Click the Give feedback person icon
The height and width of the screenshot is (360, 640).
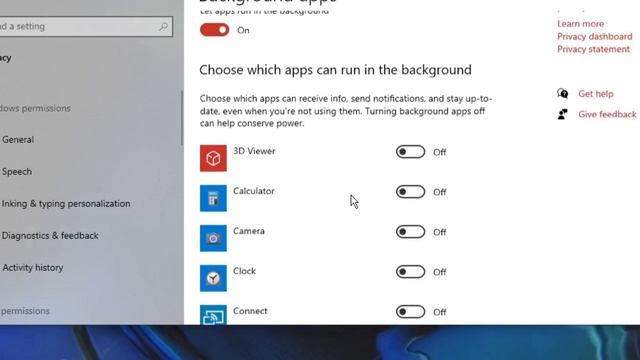pos(562,114)
